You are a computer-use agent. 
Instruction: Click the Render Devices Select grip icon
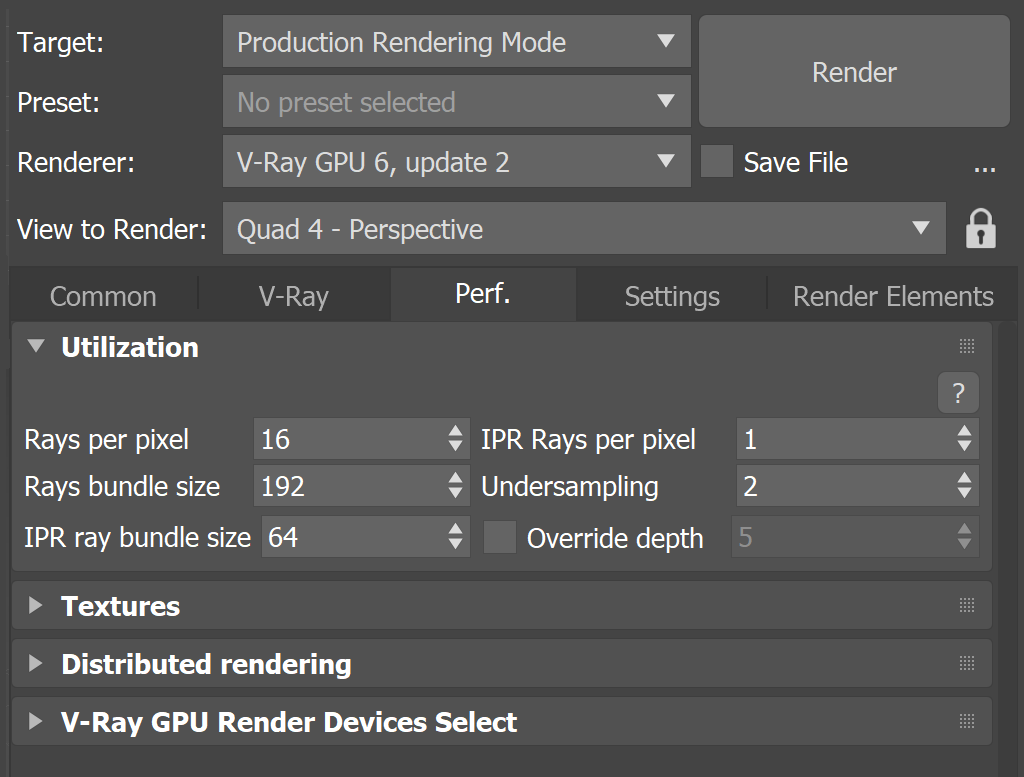click(x=967, y=721)
